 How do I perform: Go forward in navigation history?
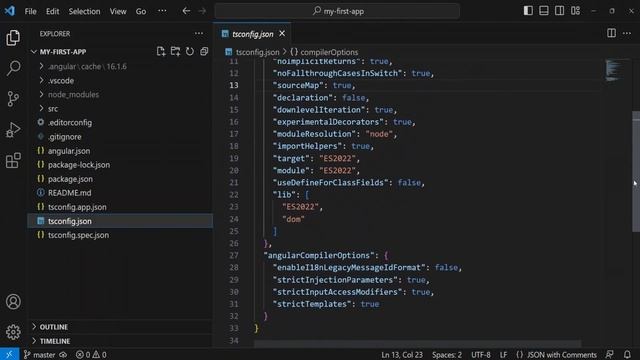(202, 11)
